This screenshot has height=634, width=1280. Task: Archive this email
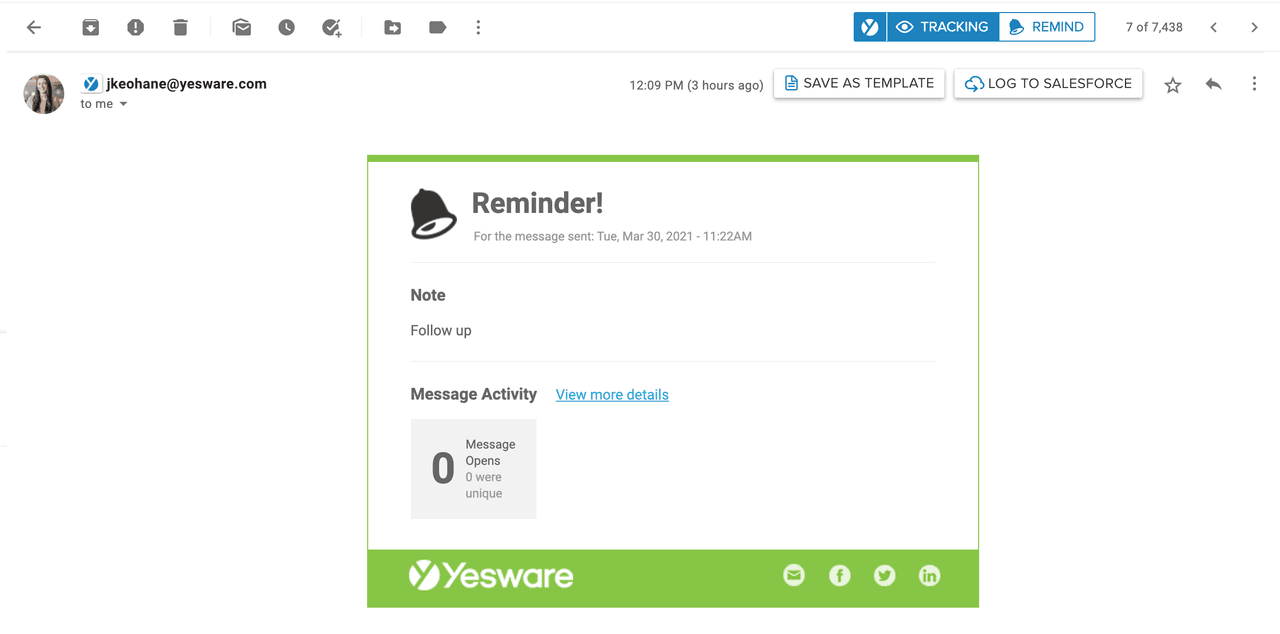coord(90,27)
